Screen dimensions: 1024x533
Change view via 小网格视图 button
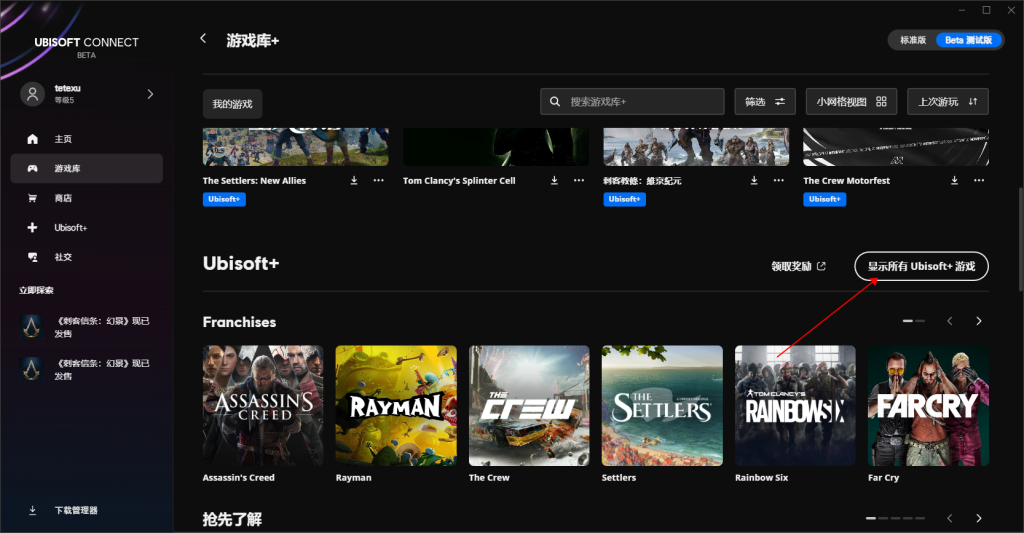point(851,101)
